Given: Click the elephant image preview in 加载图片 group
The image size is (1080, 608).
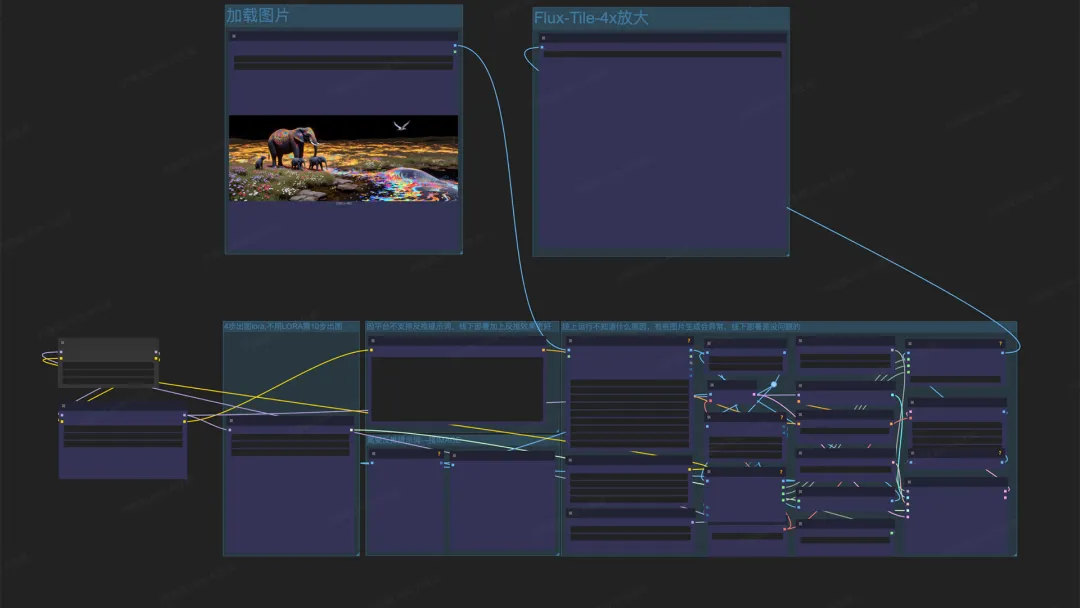Looking at the screenshot, I should 343,158.
